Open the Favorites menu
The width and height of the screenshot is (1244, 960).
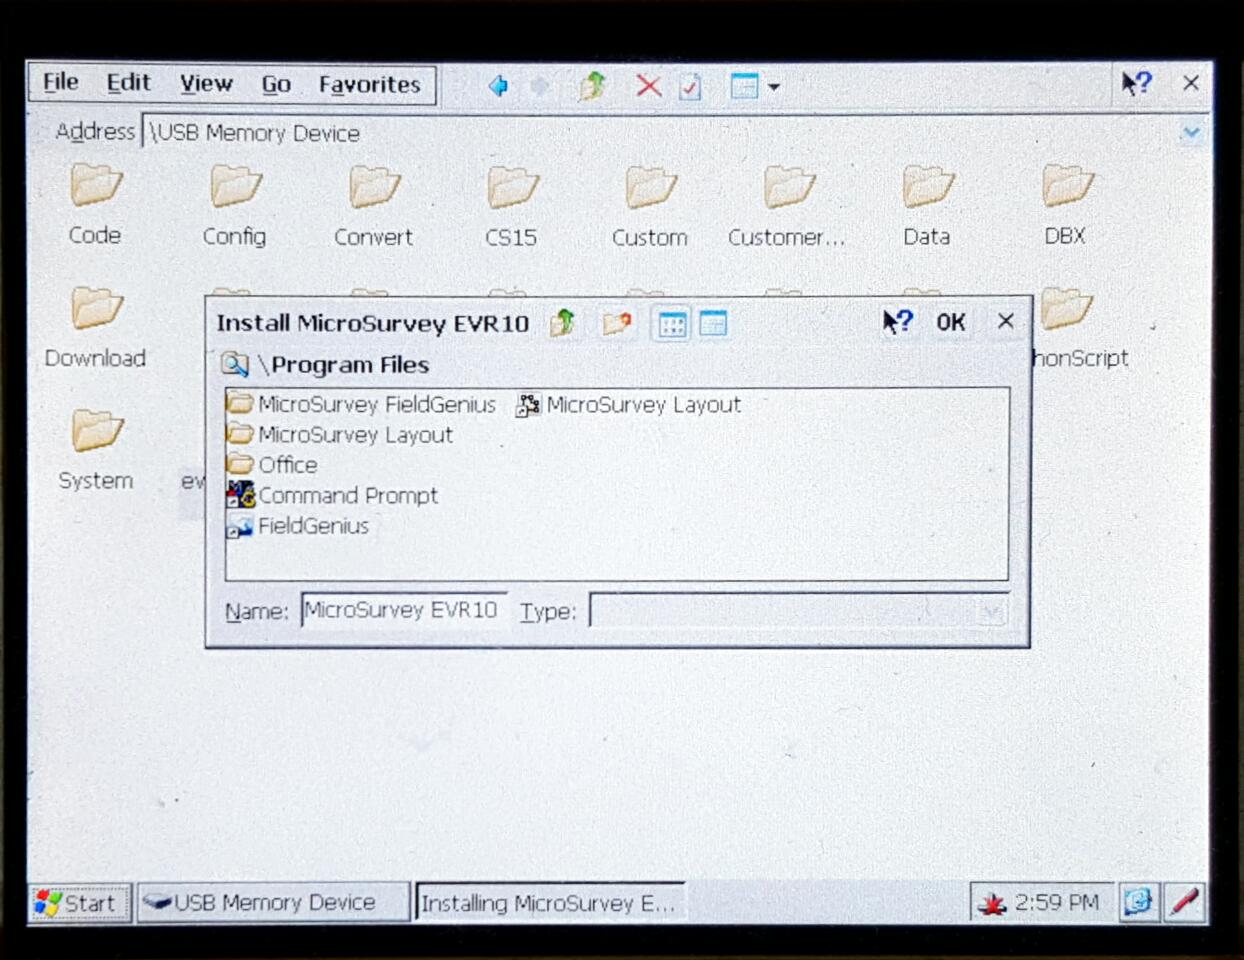point(369,85)
